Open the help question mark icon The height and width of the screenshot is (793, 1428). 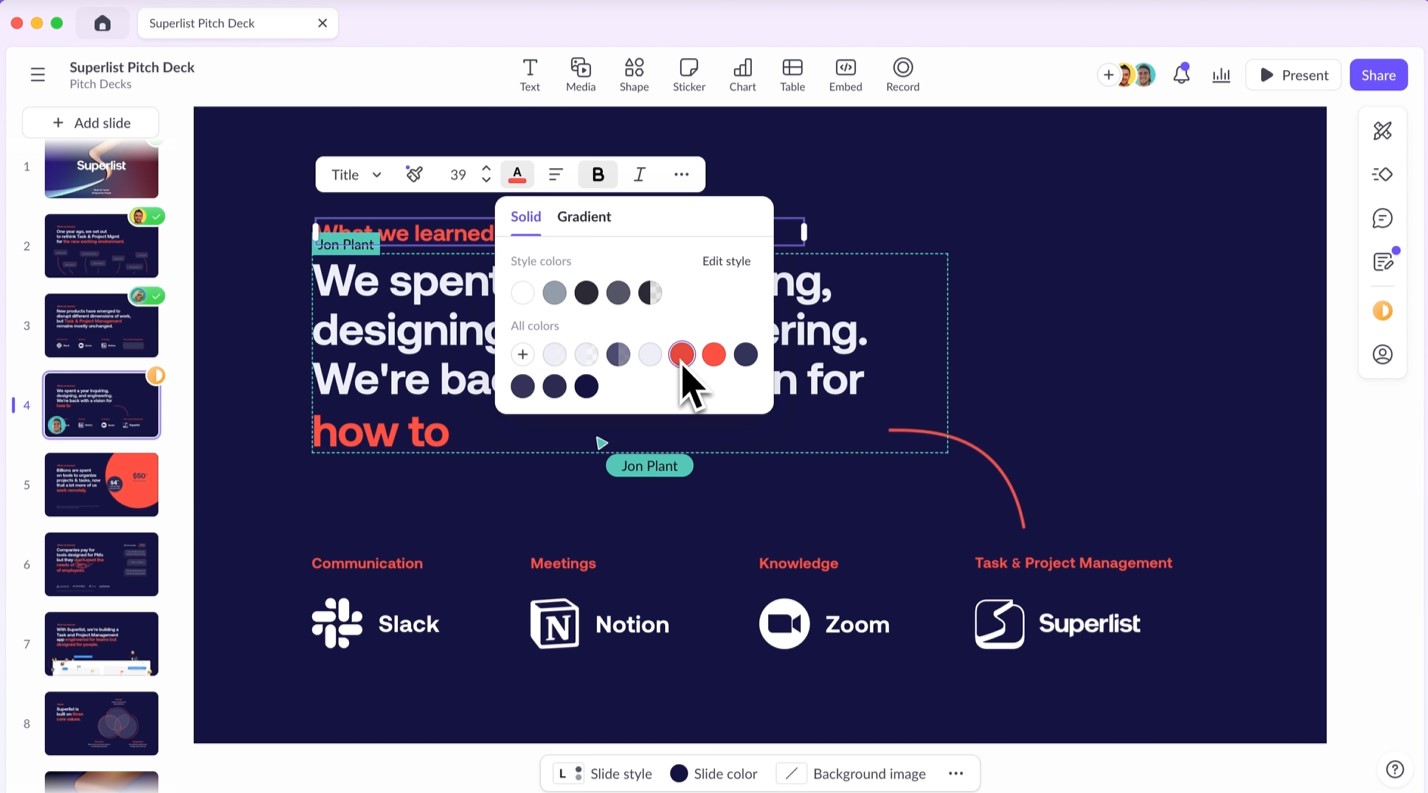(1395, 769)
